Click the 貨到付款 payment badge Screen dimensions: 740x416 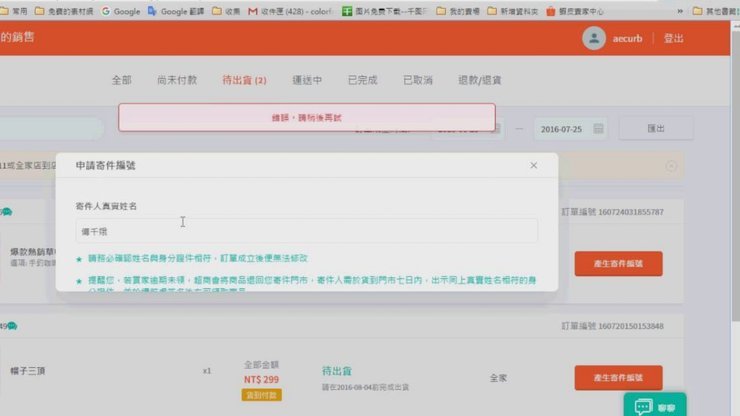(261, 395)
